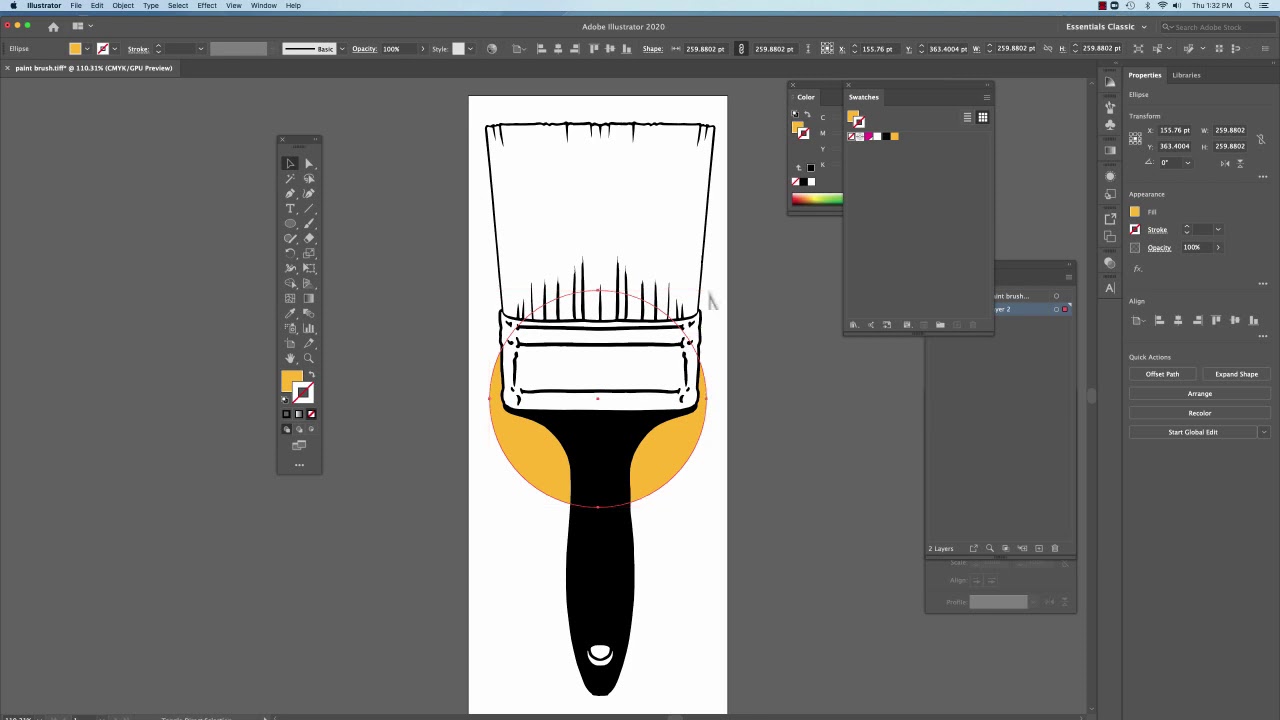Activate the Scale tool

[x=308, y=253]
